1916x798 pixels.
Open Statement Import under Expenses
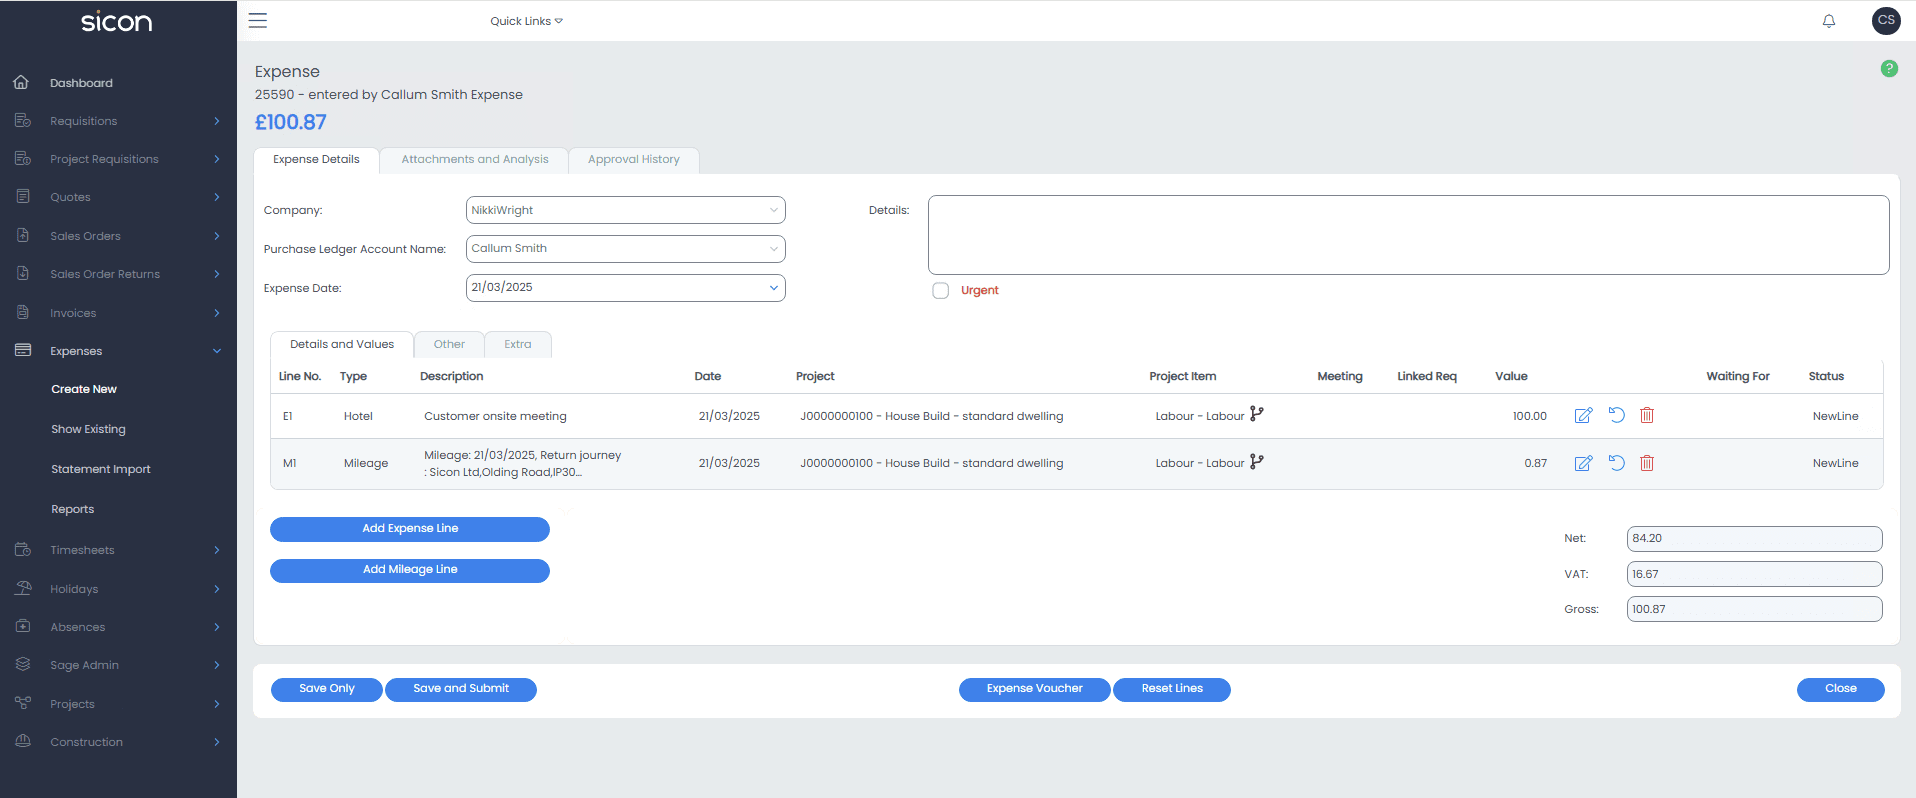coord(101,469)
